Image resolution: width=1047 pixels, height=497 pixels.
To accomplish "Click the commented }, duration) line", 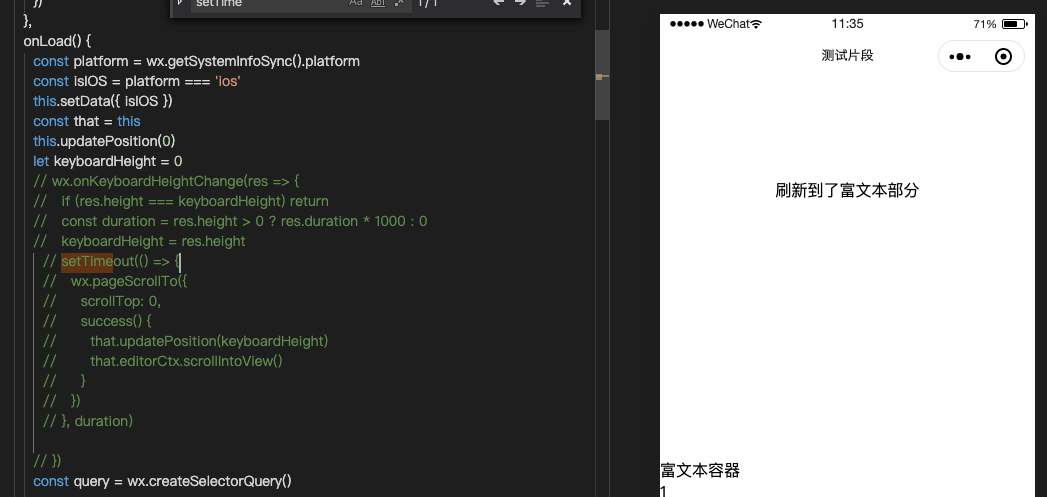I will tap(88, 422).
